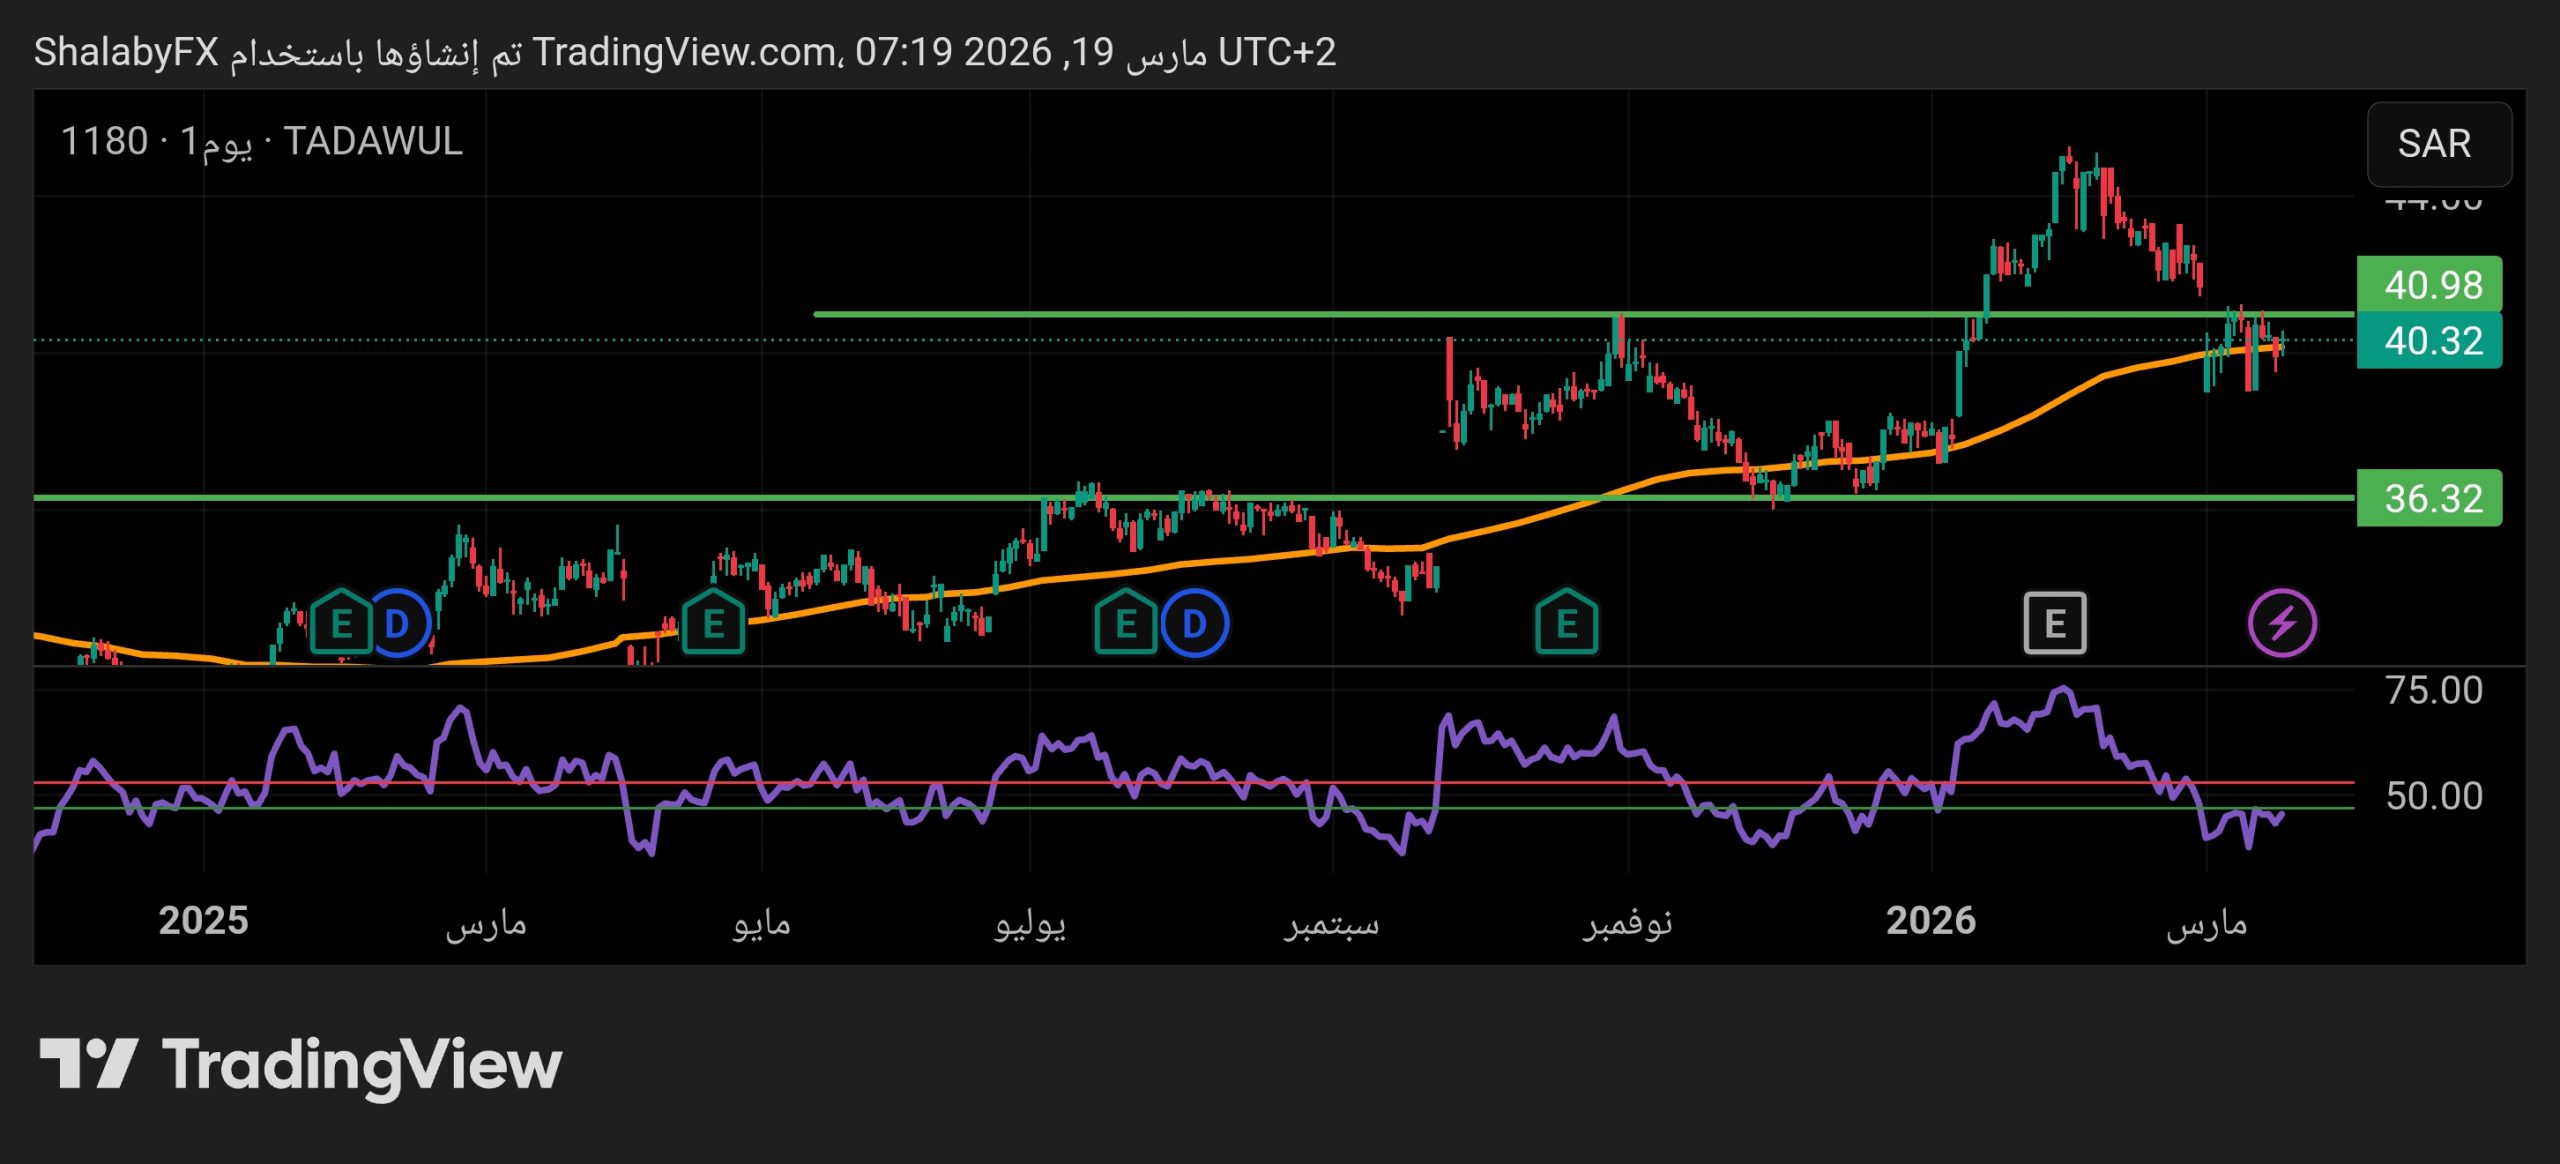
Task: Click the 2025 label on time axis
Action: click(x=203, y=920)
